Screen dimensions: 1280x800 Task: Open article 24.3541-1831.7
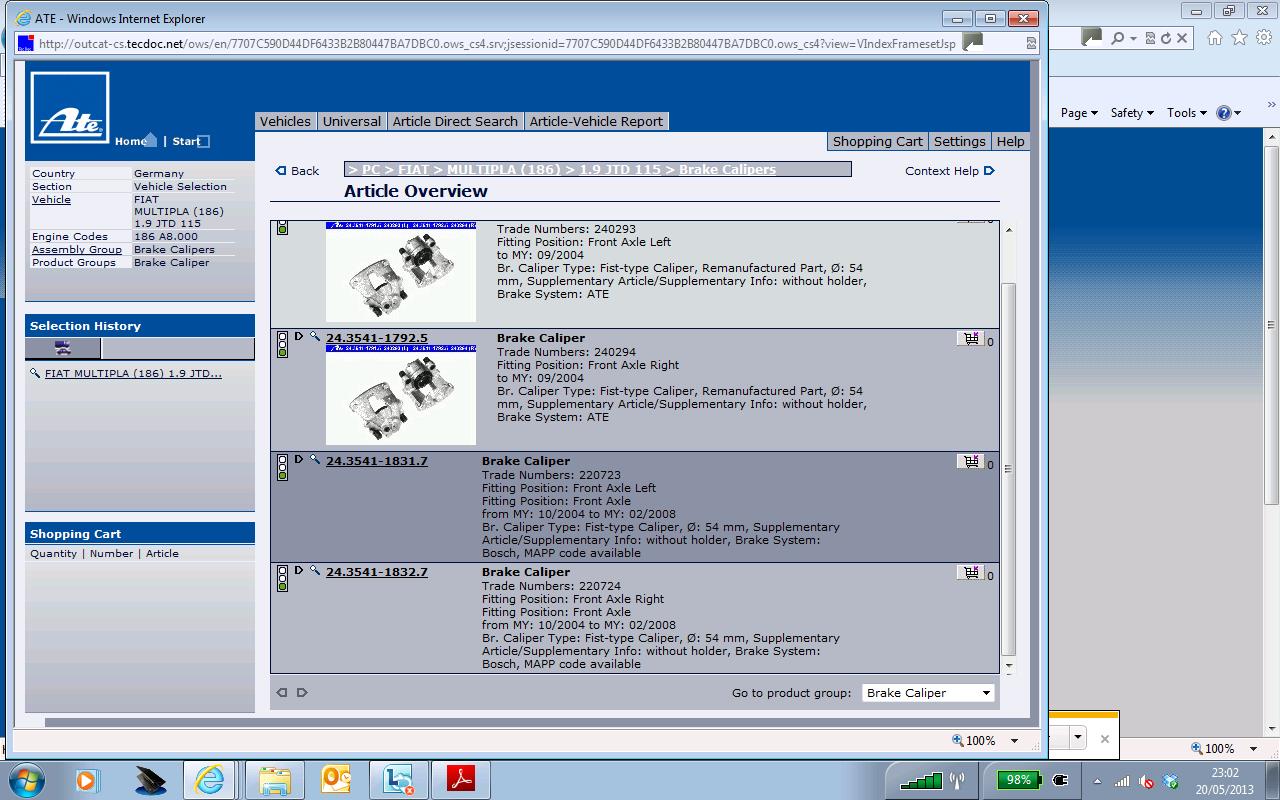tap(376, 461)
